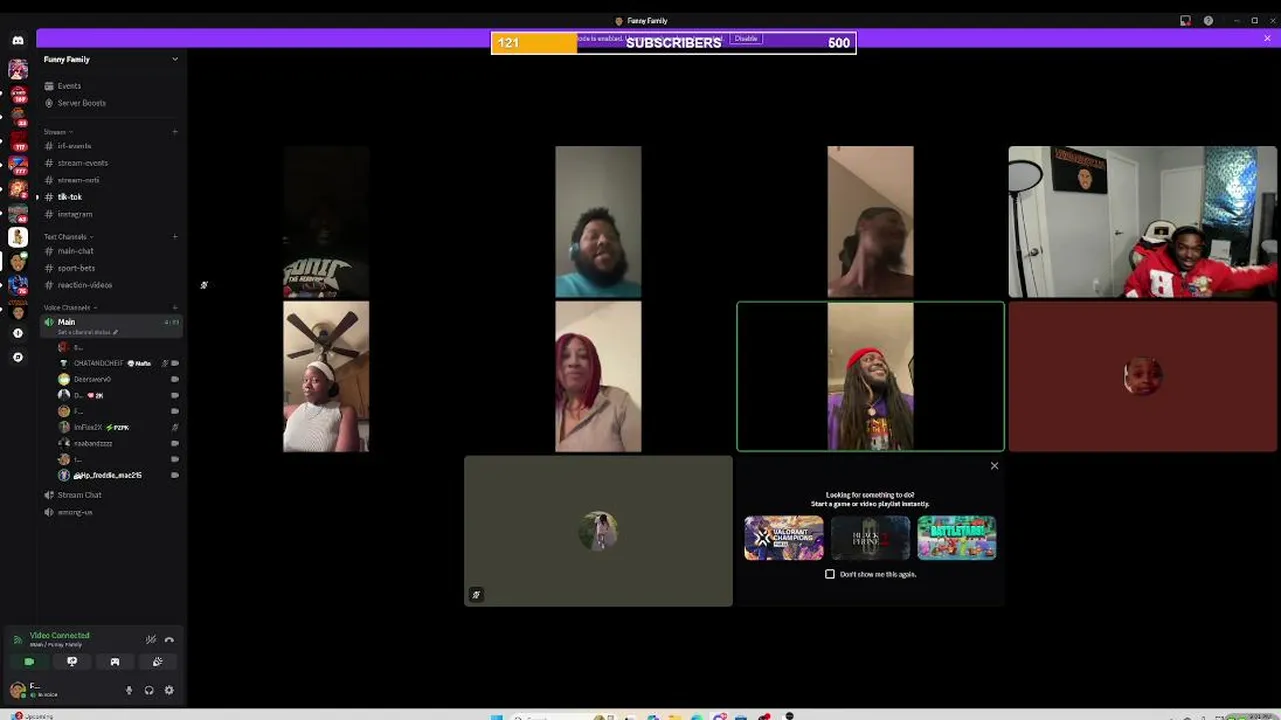Open the soundboard button in voice panel
The width and height of the screenshot is (1281, 720).
158,662
